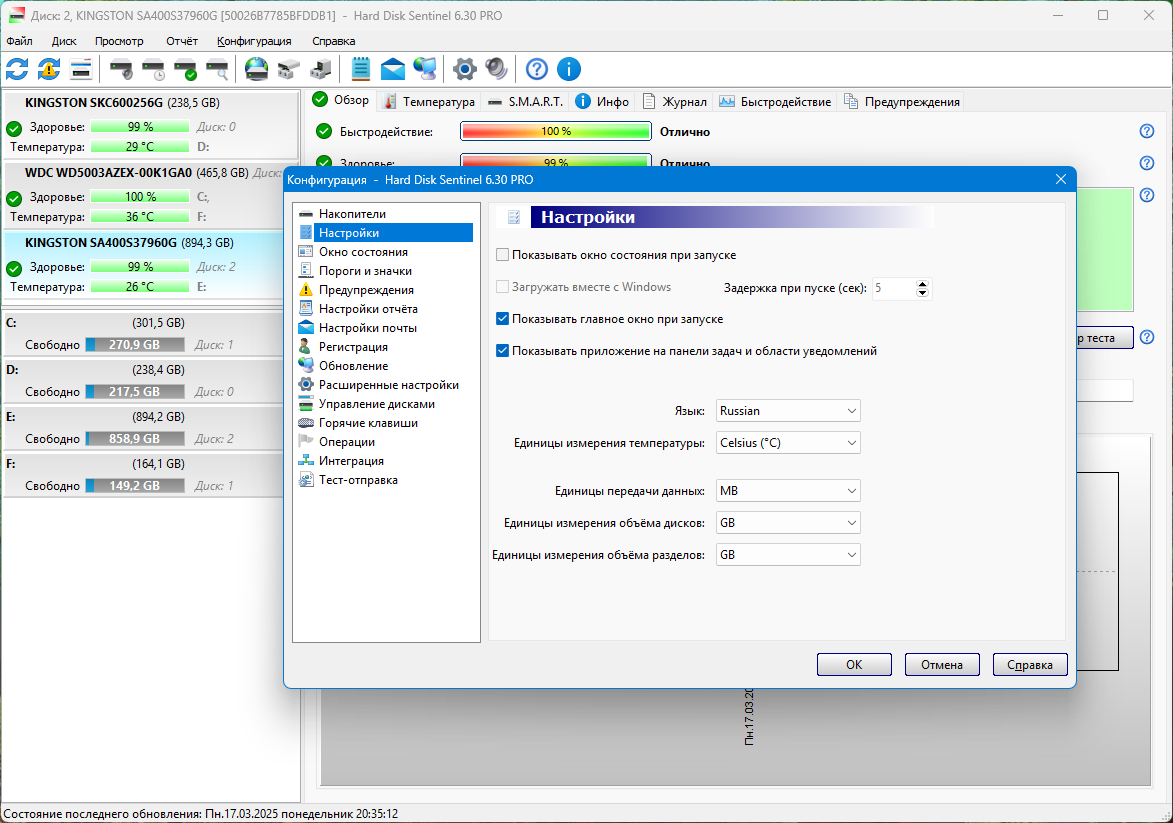Image resolution: width=1173 pixels, height=823 pixels.
Task: Click the refresh with warning toolbar icon
Action: (x=49, y=70)
